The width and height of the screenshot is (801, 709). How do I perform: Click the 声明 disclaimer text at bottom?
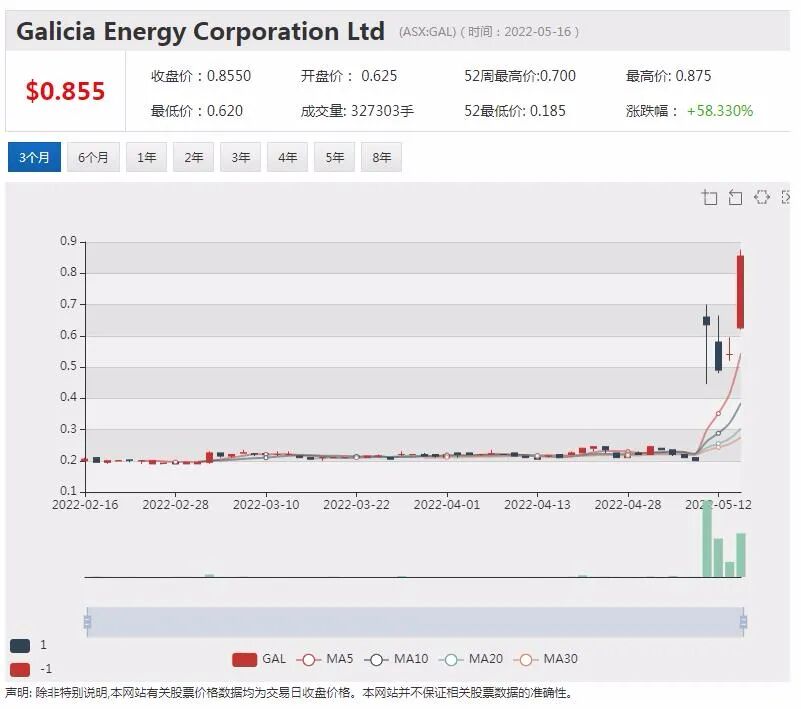[x=289, y=693]
